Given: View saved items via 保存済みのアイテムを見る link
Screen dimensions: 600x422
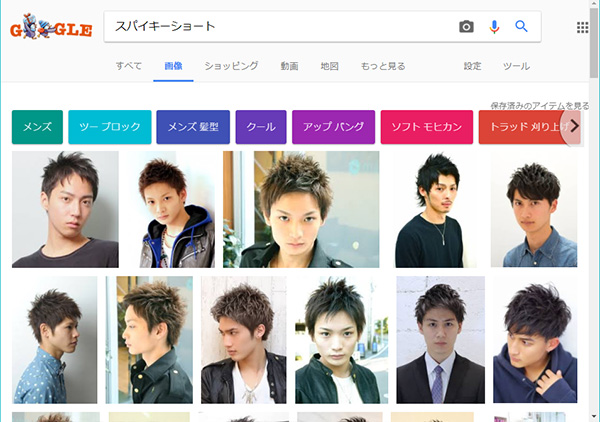Looking at the screenshot, I should click(x=539, y=105).
